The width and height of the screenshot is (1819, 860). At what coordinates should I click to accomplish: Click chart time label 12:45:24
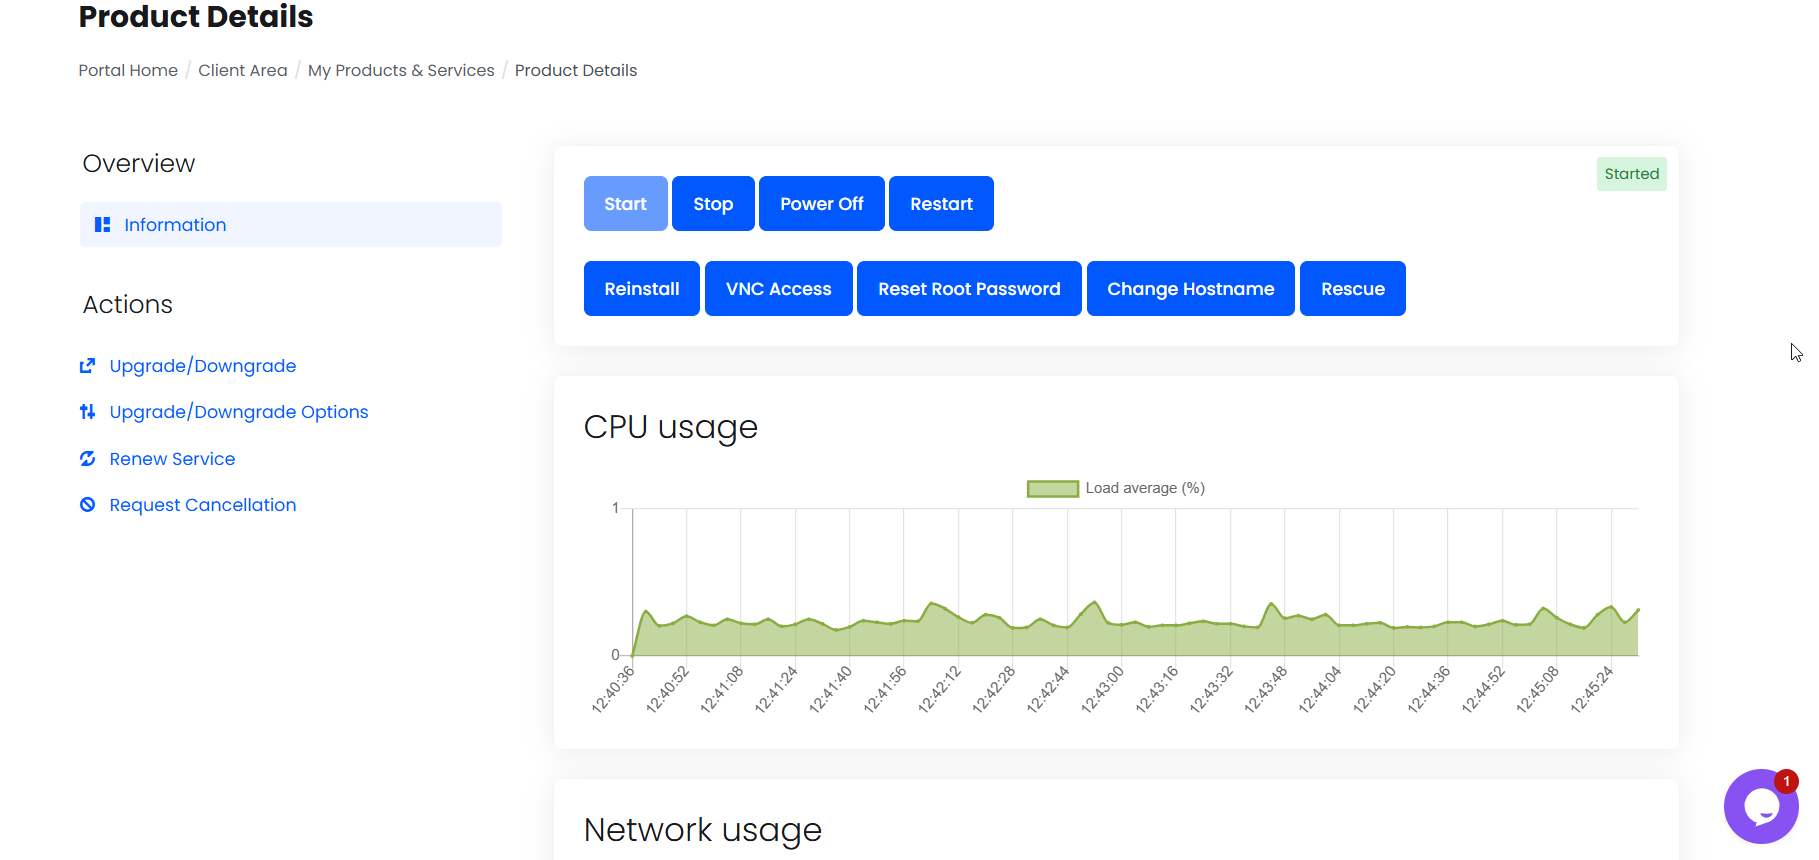pyautogui.click(x=1592, y=690)
